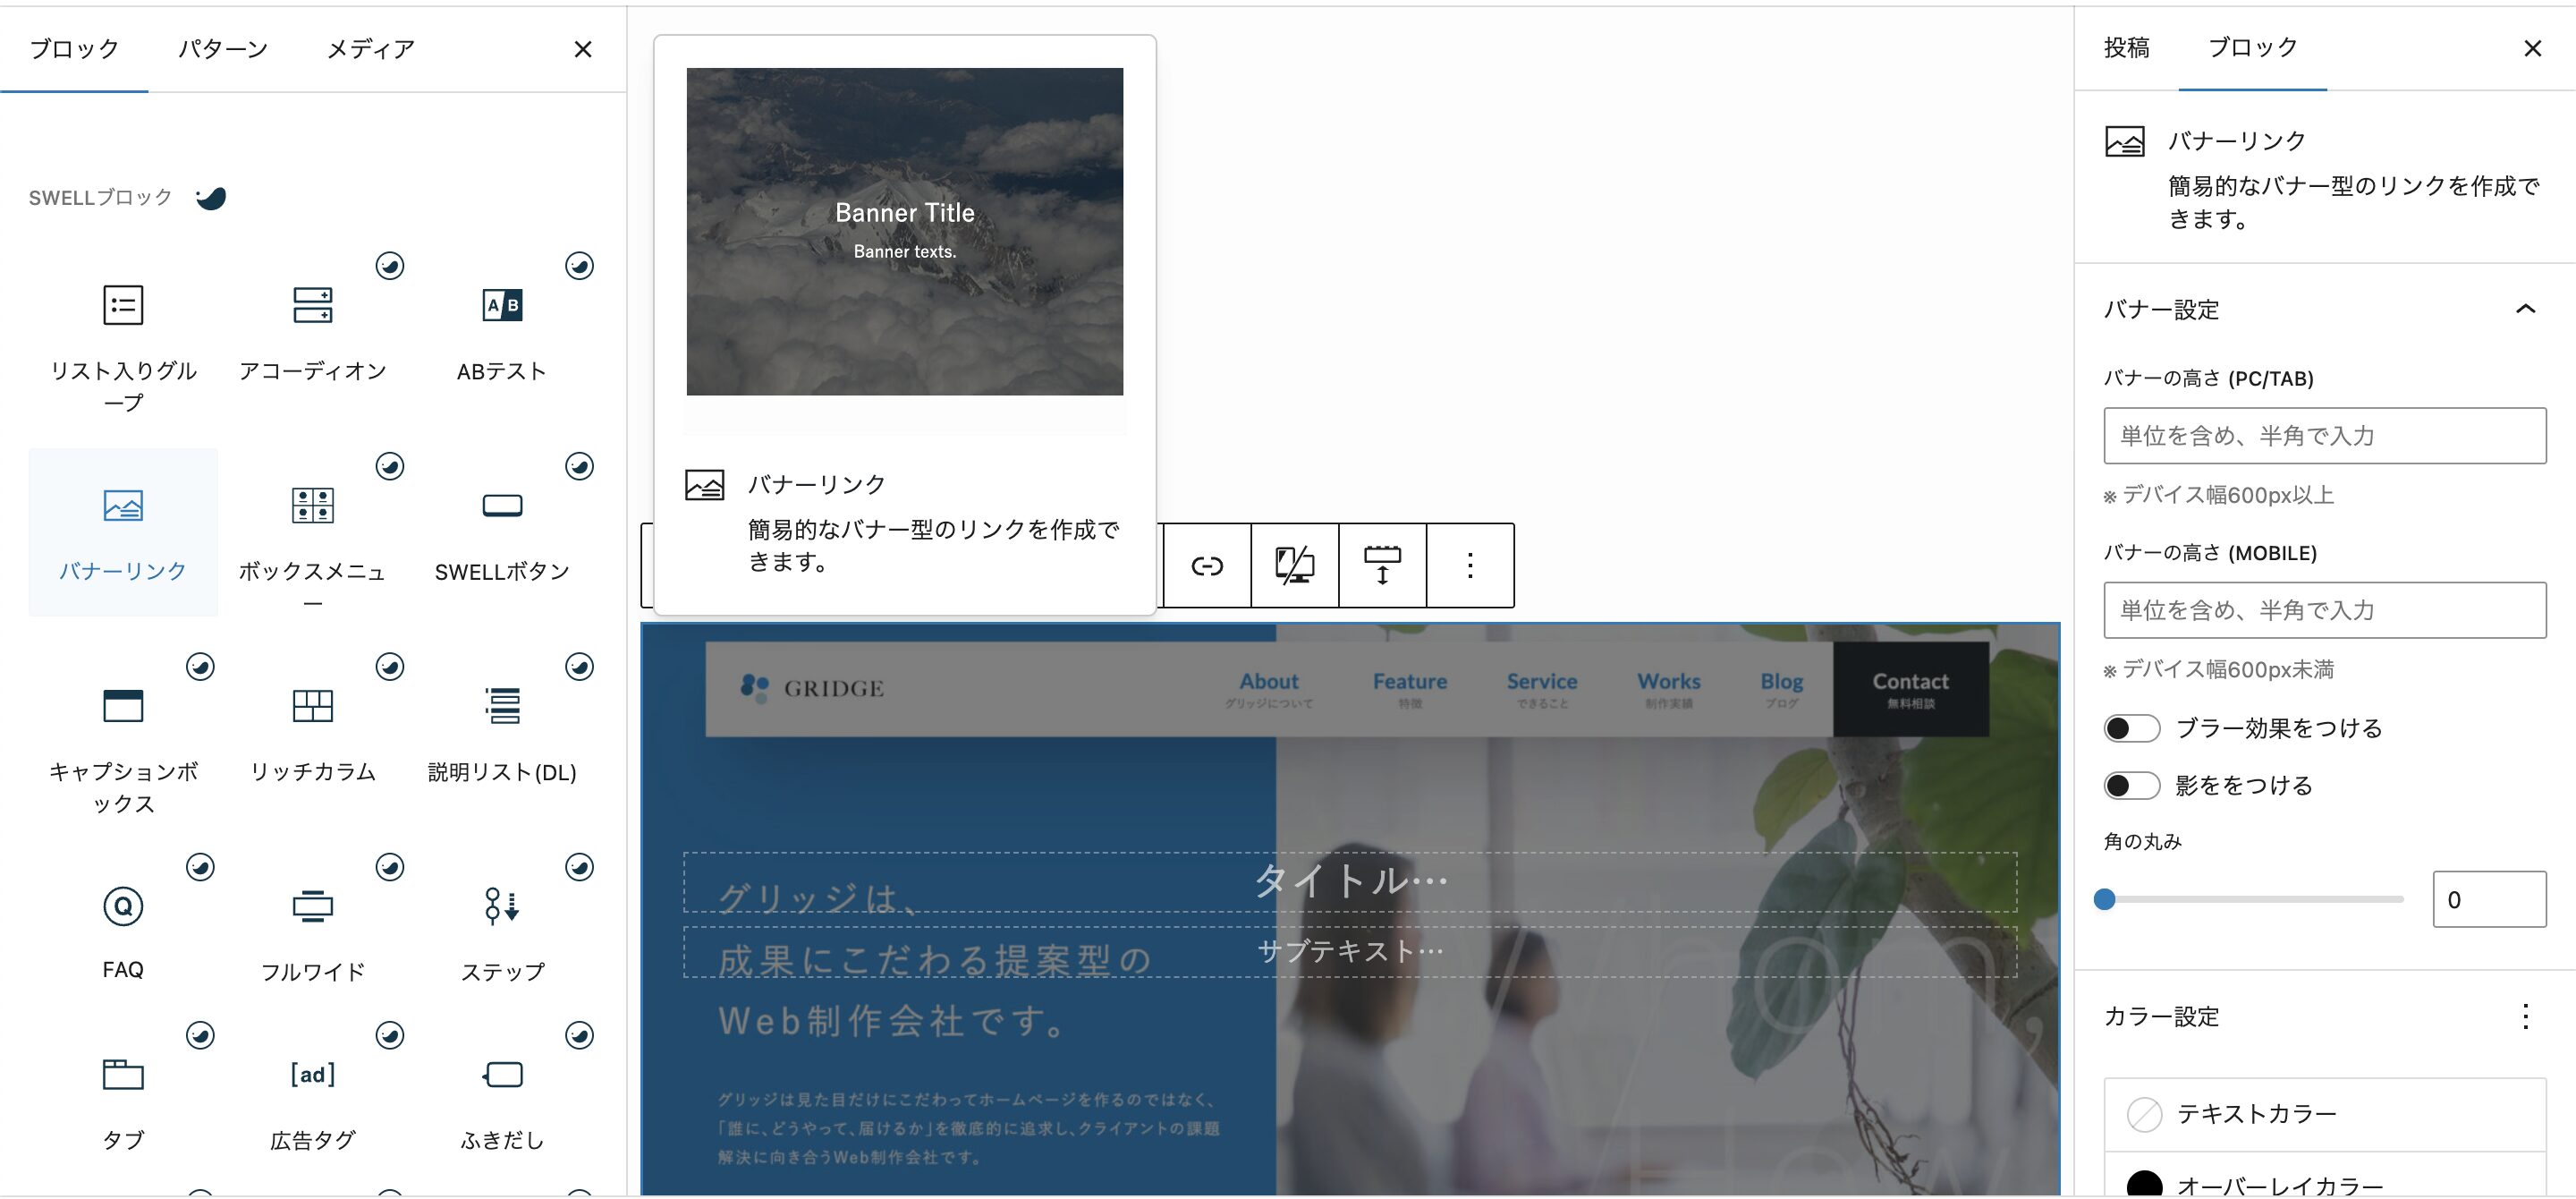The width and height of the screenshot is (2576, 1199).
Task: Click the height adjust toolbar icon
Action: (1382, 566)
